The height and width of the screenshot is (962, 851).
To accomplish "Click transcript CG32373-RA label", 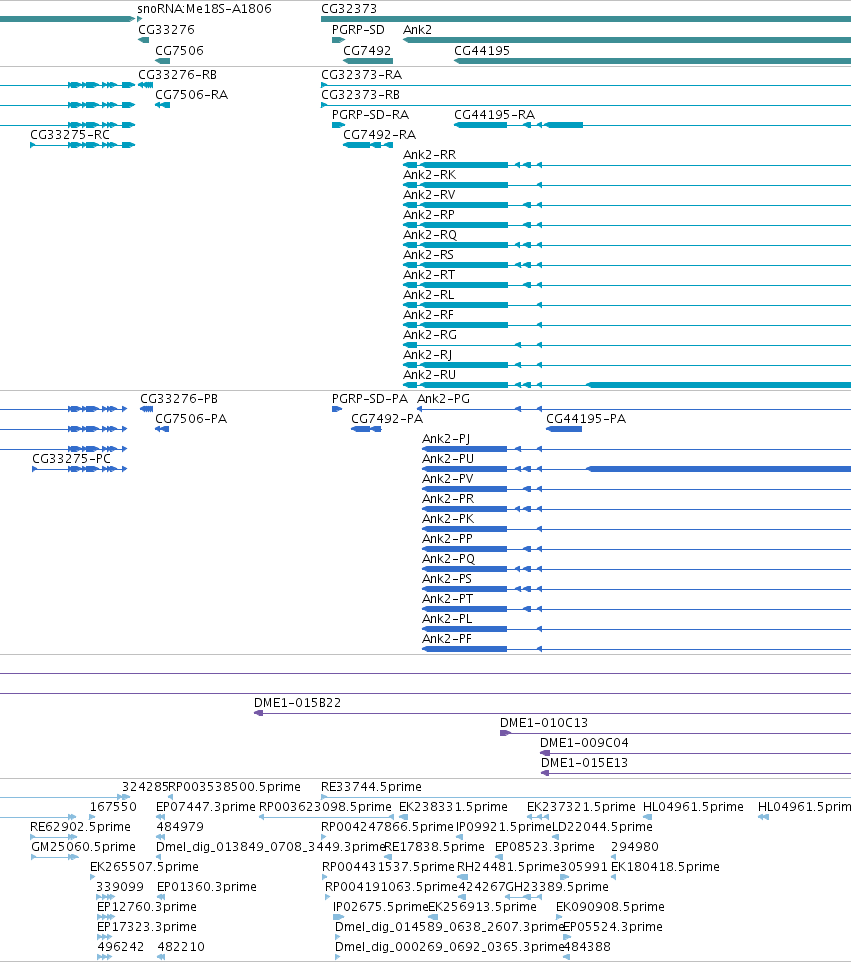I will click(x=361, y=75).
